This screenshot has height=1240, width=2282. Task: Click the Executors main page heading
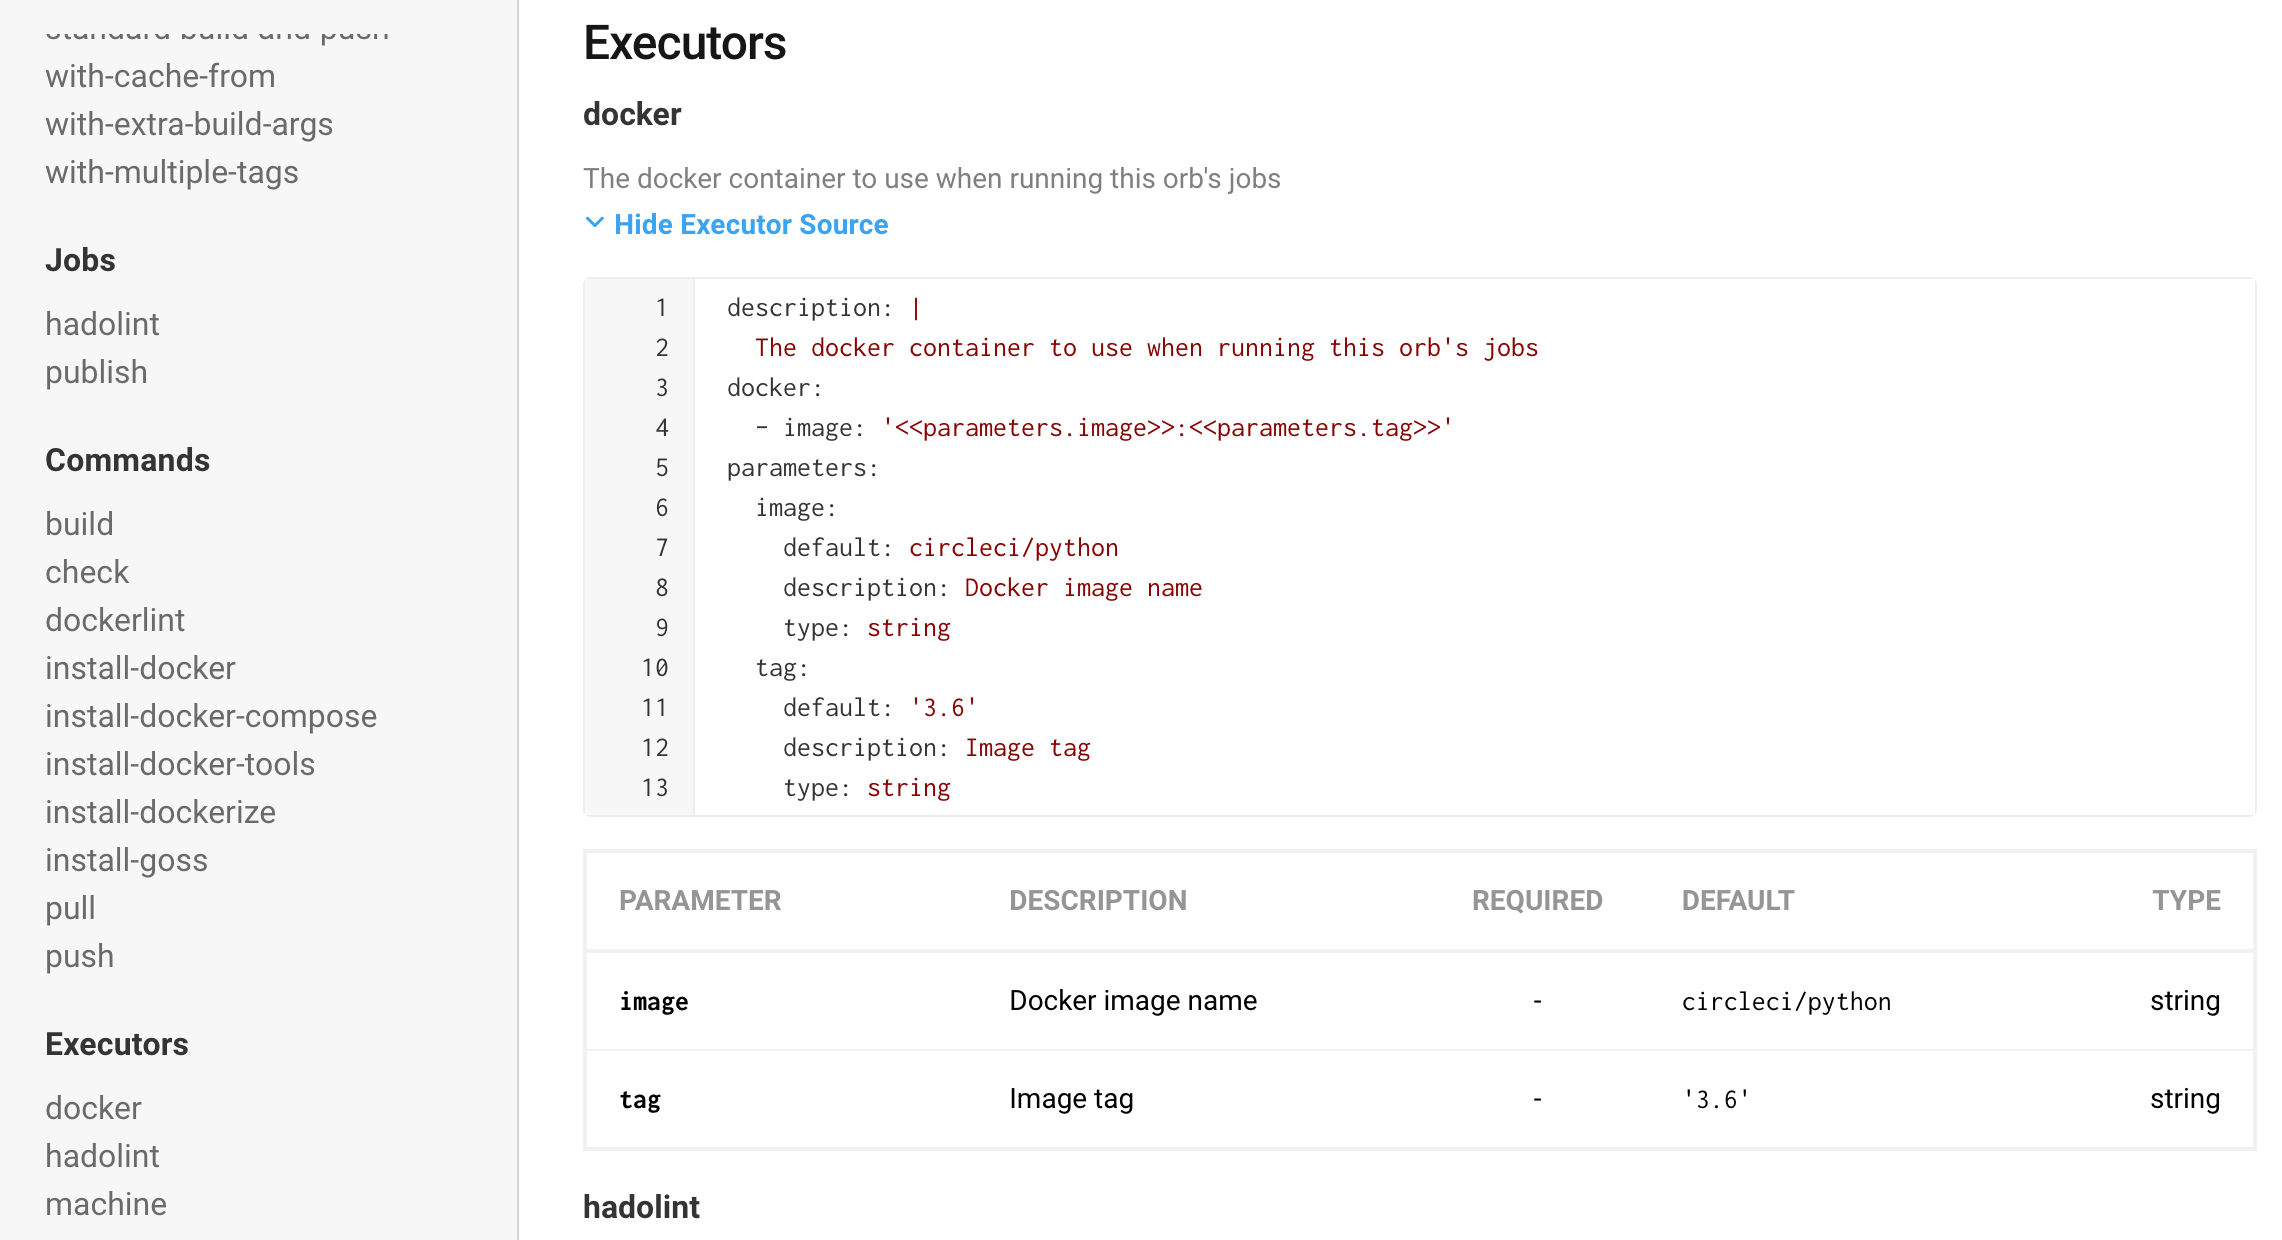(x=685, y=43)
